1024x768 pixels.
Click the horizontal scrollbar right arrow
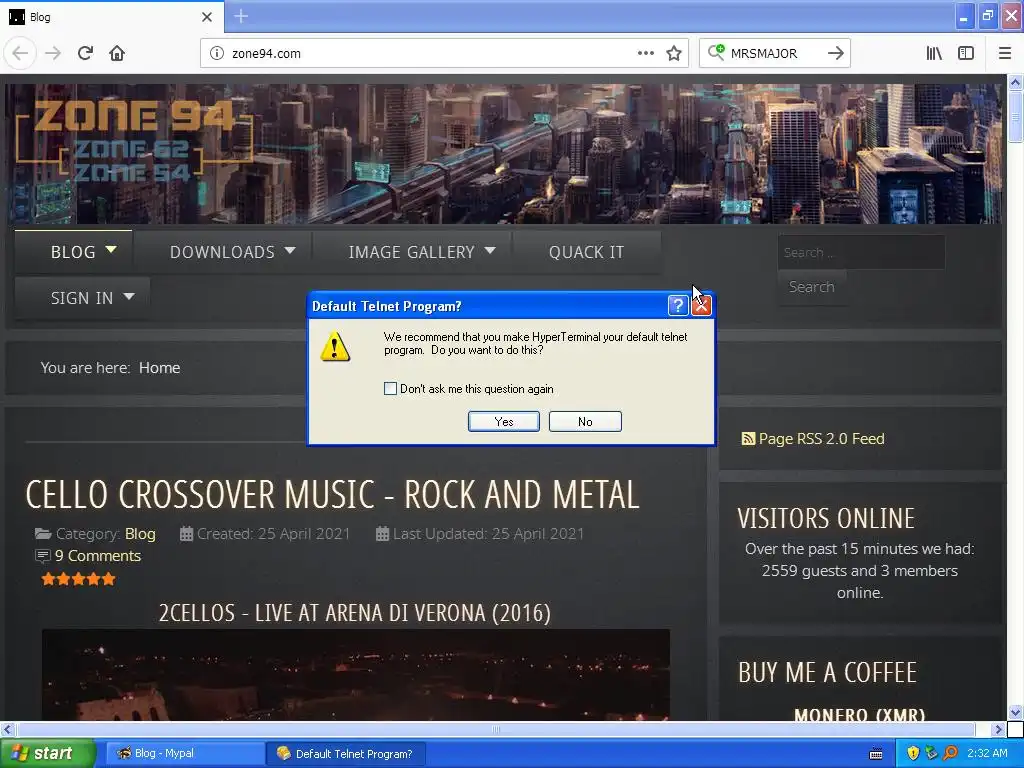click(998, 729)
